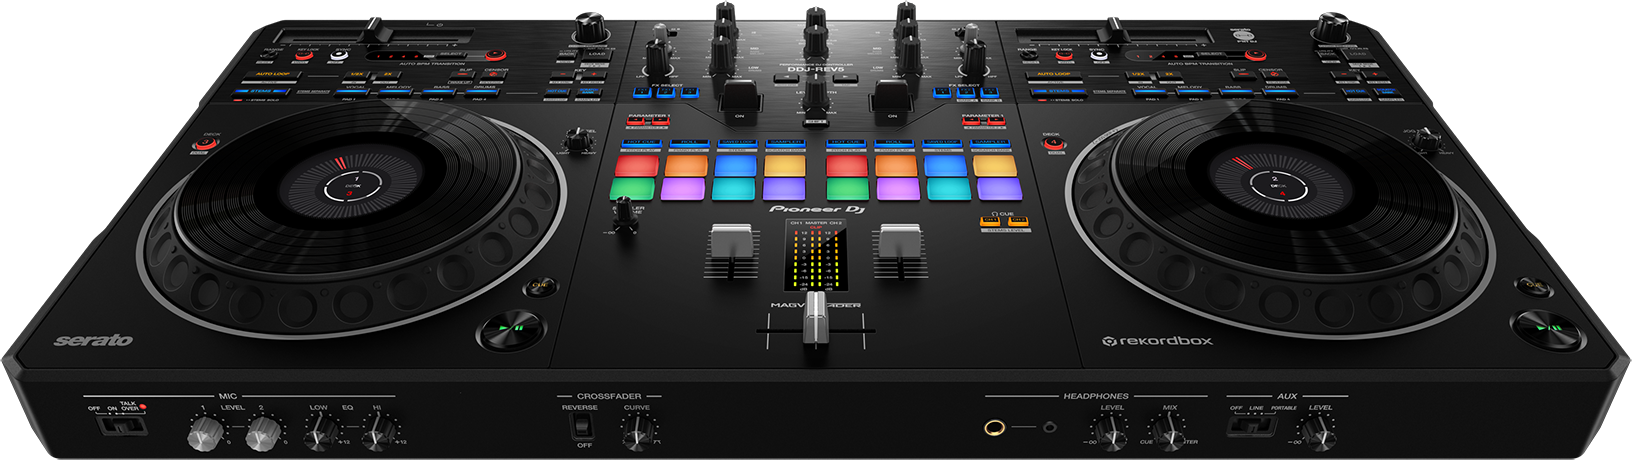Select HOT CUE pad mode on right deck
The height and width of the screenshot is (460, 1632).
coord(847,143)
